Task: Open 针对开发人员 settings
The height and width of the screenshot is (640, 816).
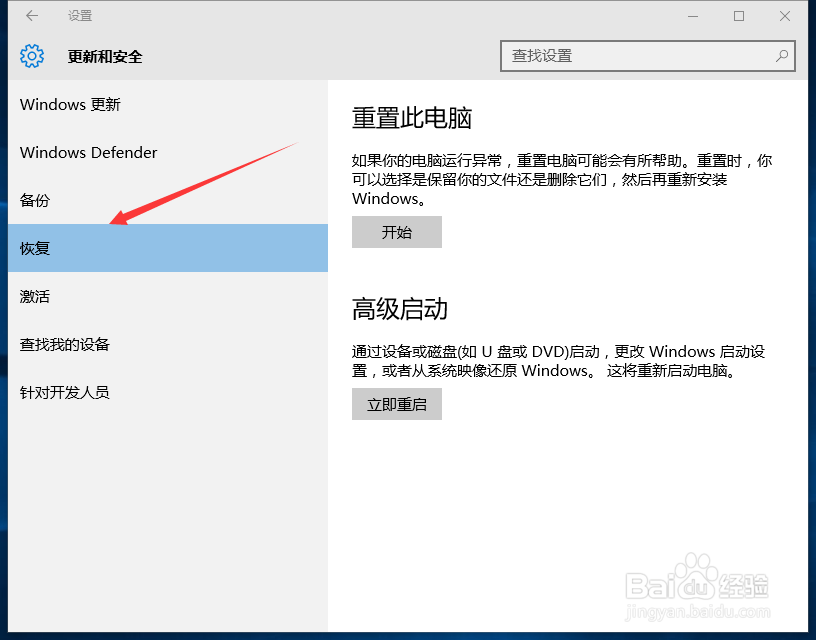Action: click(168, 392)
